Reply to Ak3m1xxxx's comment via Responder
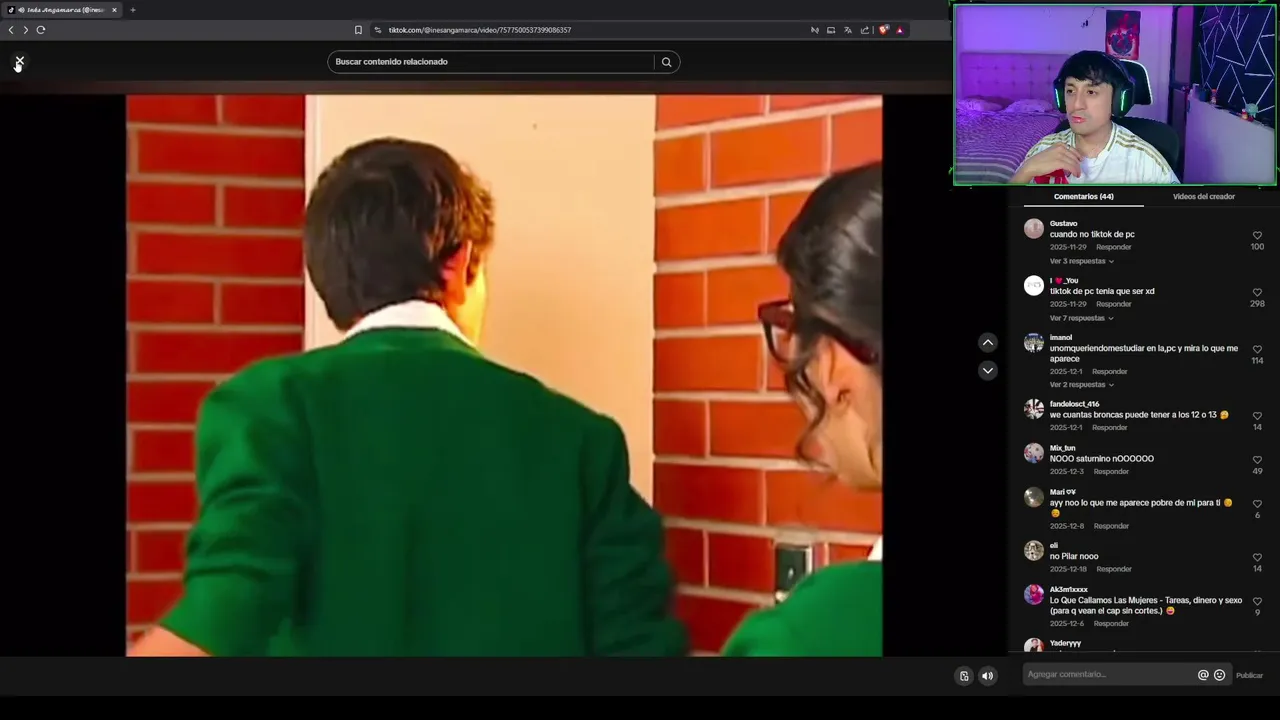This screenshot has width=1280, height=720. (x=1111, y=623)
